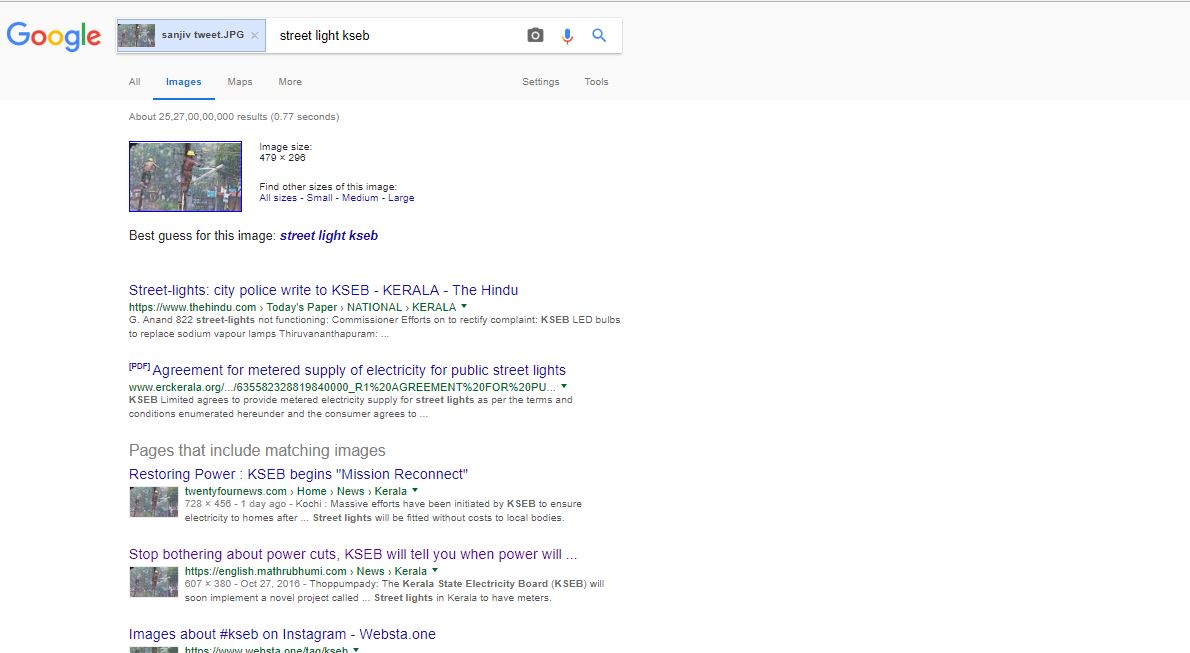This screenshot has width=1190, height=653.
Task: Click the KSEB Limited metered supply snippet
Action: click(351, 407)
